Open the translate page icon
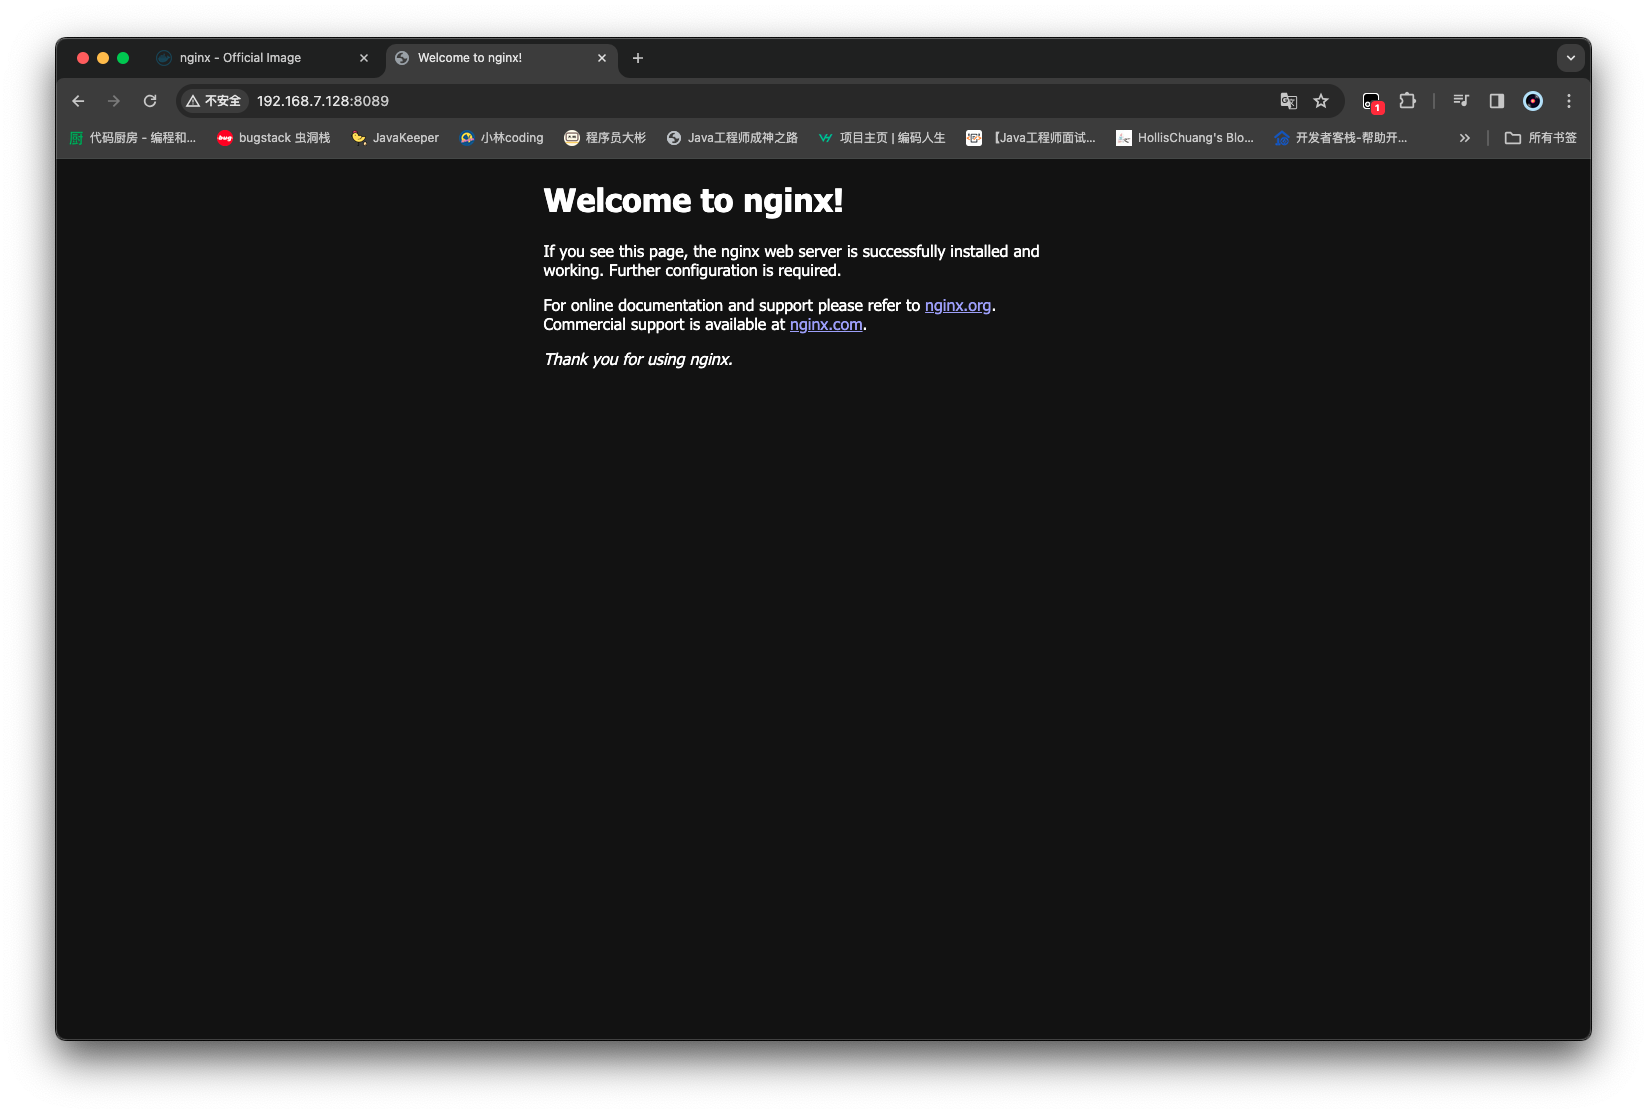Screen dimensions: 1647x1114 1289,101
